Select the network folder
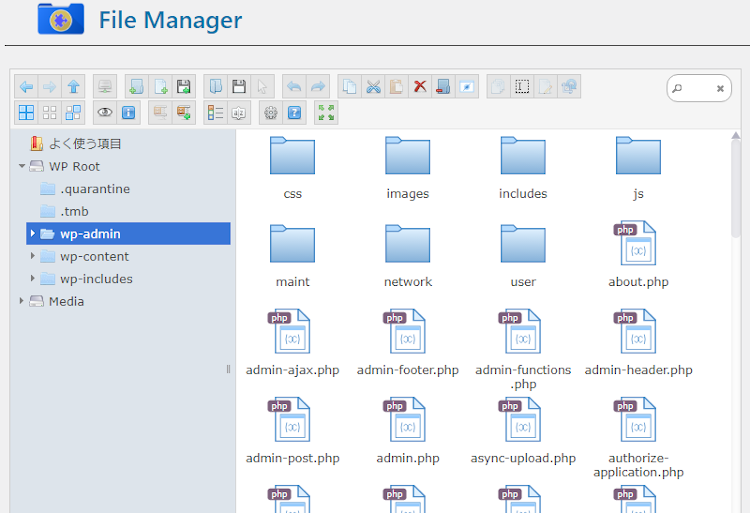Viewport: 750px width, 513px height. point(408,255)
